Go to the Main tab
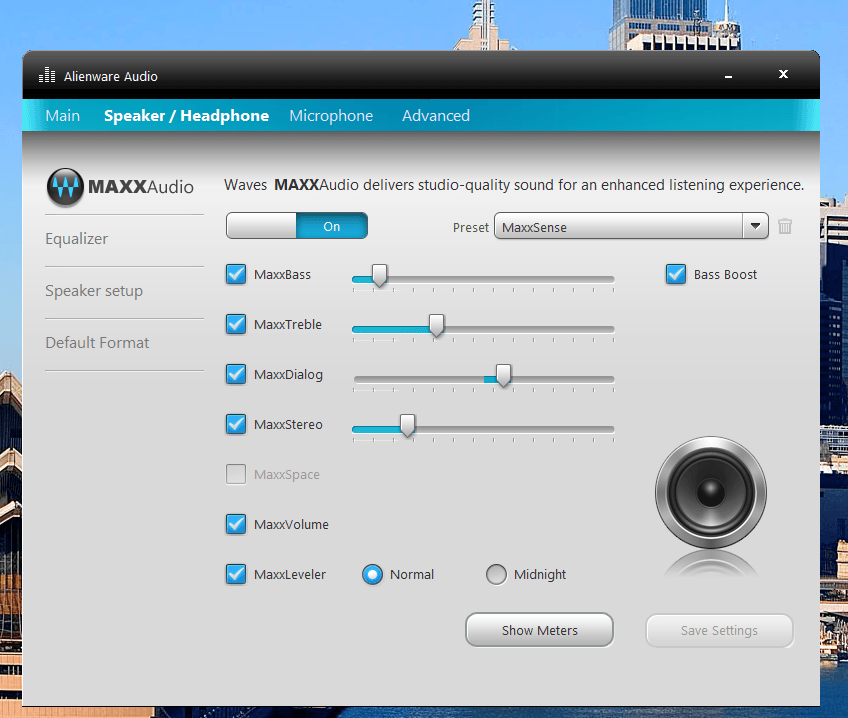This screenshot has height=718, width=848. (x=62, y=116)
